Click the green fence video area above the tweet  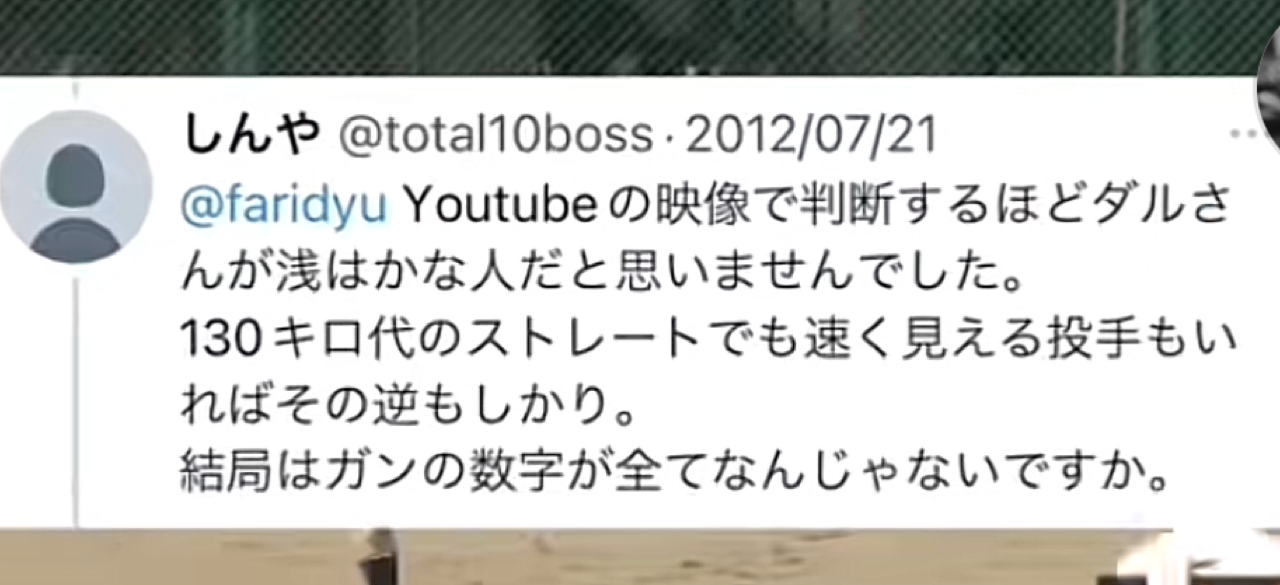[x=640, y=37]
